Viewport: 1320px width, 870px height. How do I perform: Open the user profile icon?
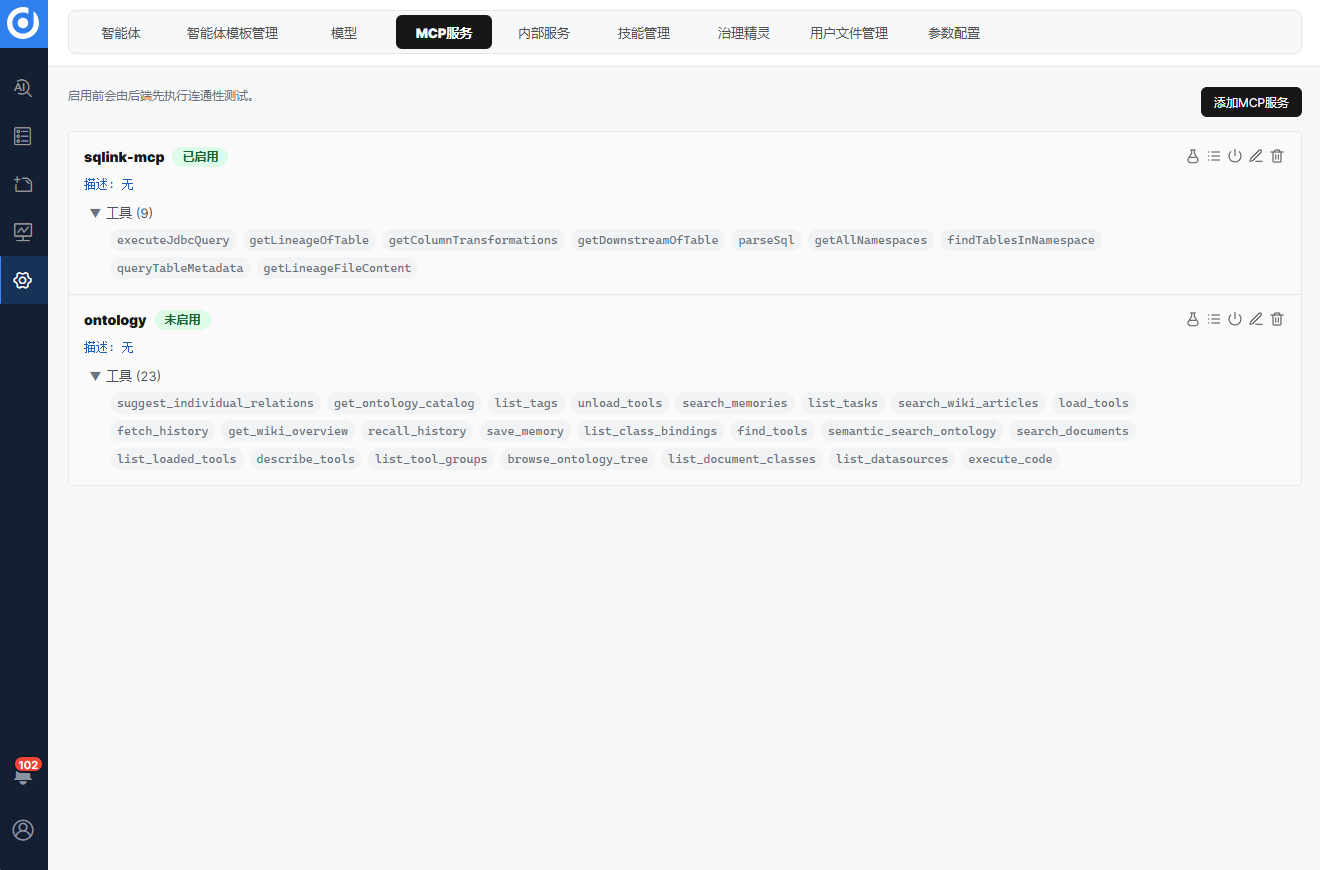23,830
